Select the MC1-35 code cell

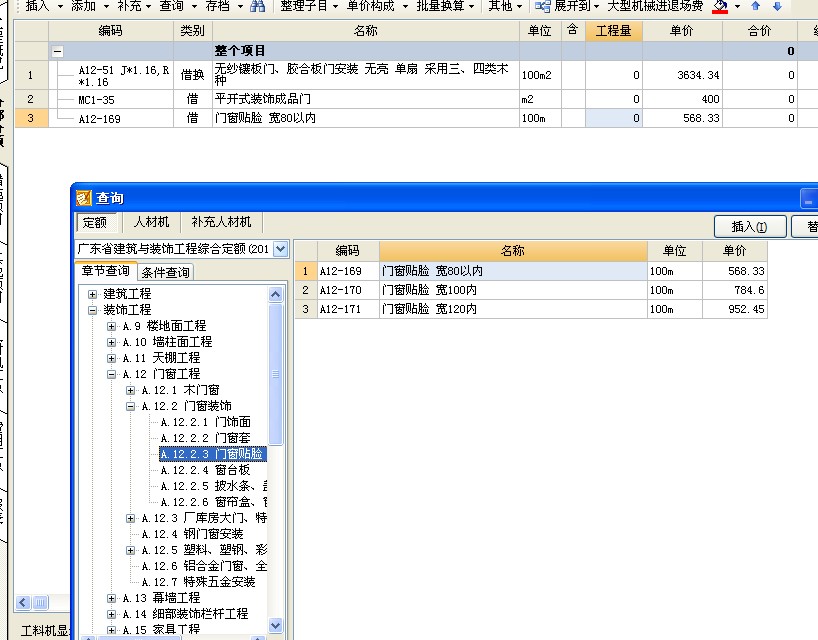pos(111,99)
